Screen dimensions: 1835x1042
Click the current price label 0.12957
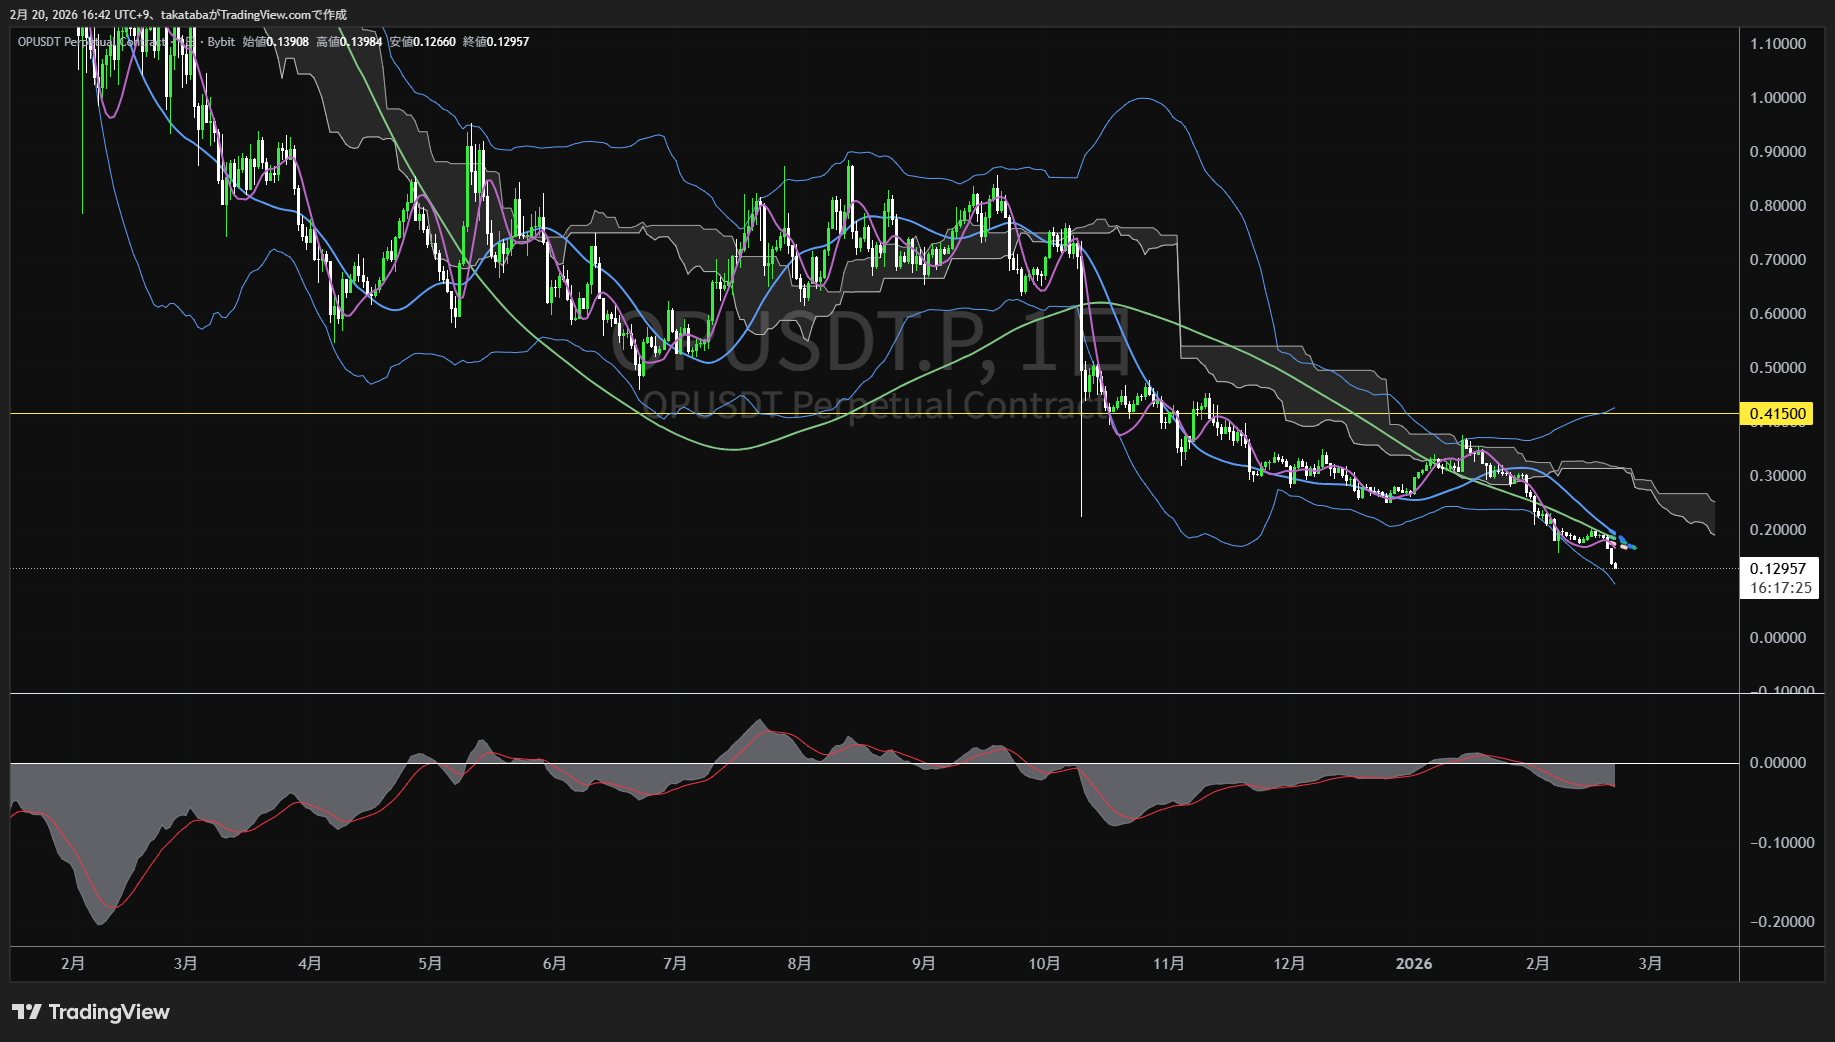1777,568
